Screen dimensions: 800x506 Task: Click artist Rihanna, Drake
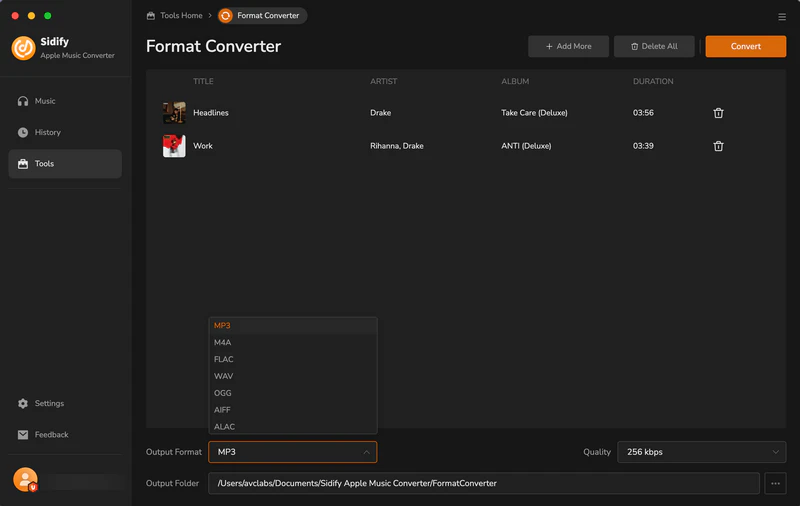396,146
